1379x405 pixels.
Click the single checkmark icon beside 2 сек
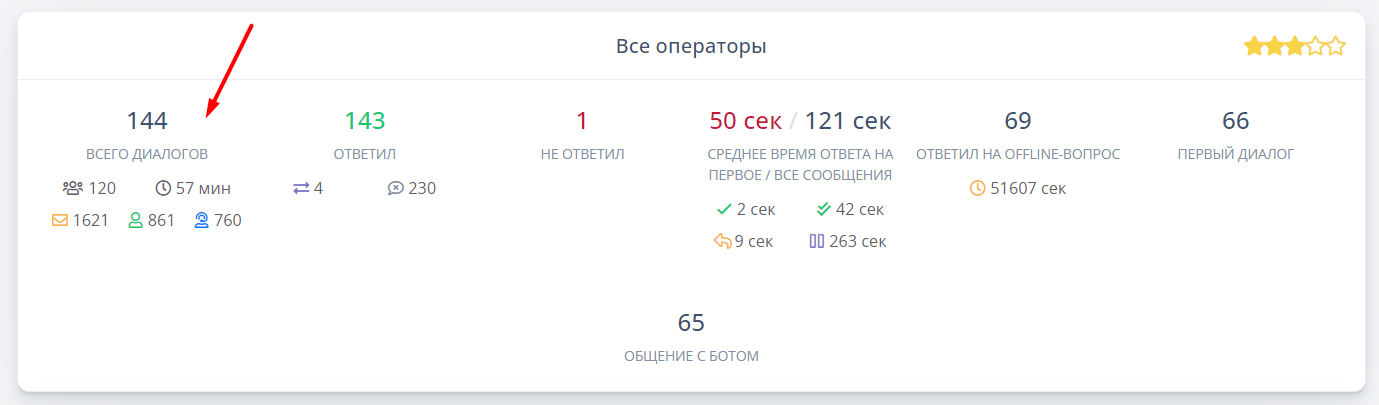724,209
